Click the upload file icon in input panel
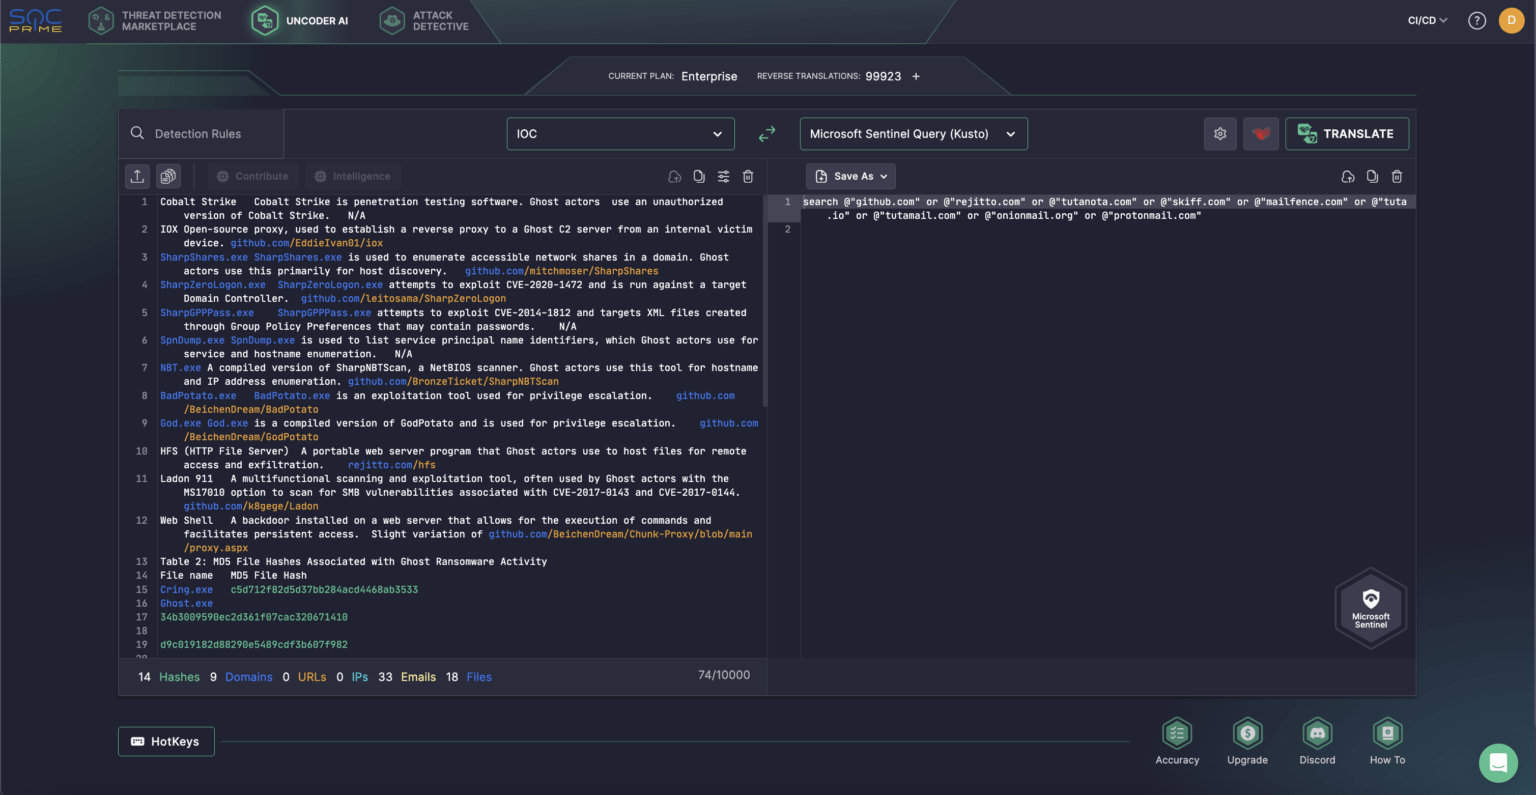 137,176
